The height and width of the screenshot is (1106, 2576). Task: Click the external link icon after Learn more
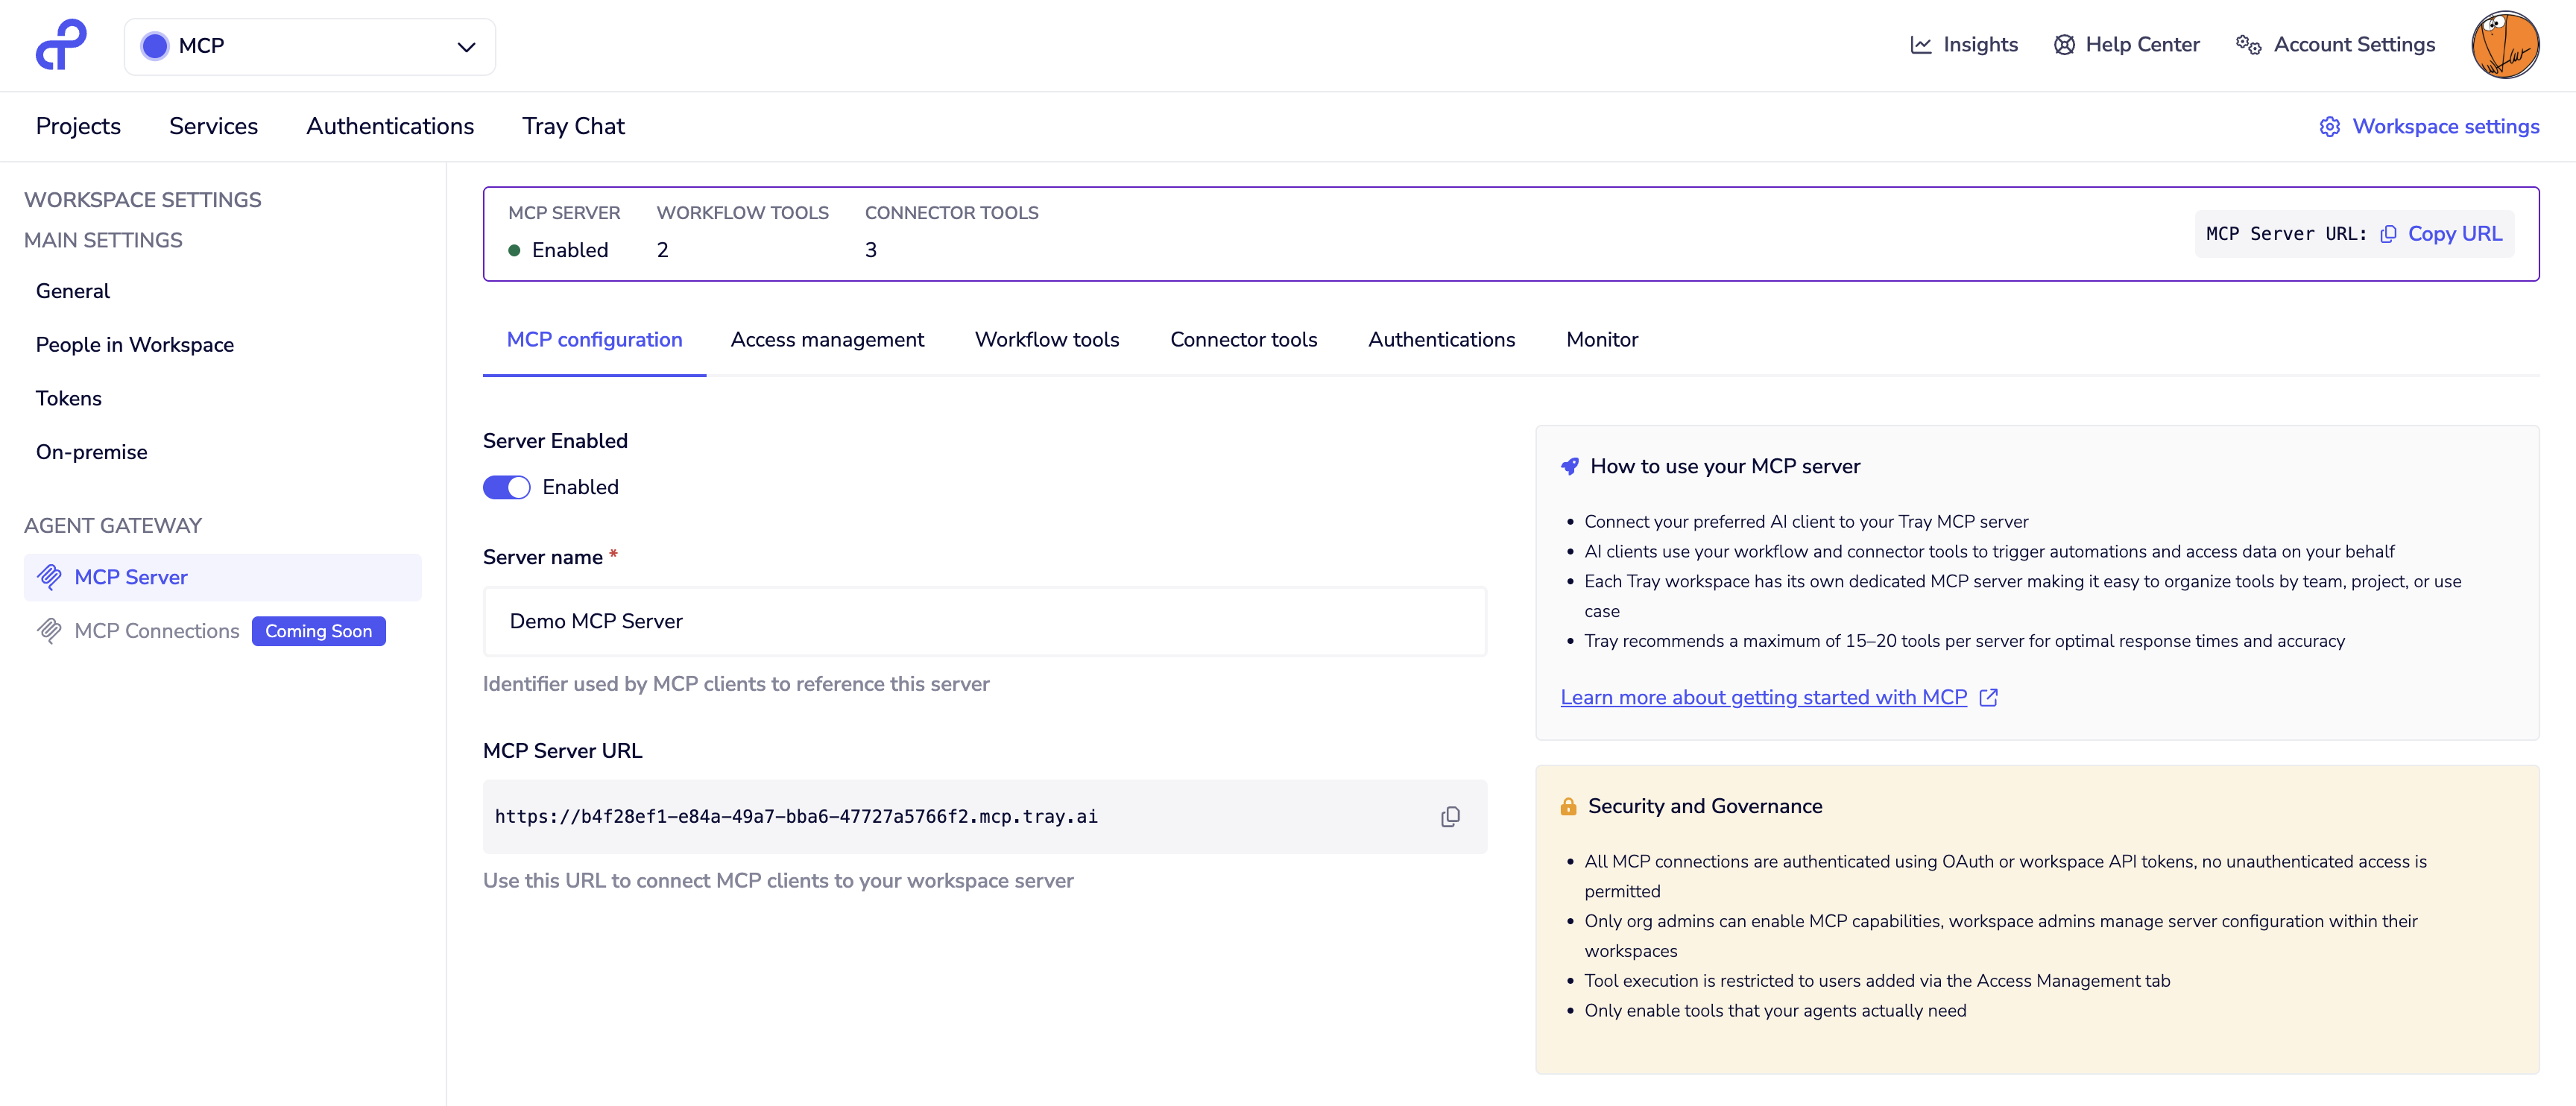coord(1989,698)
